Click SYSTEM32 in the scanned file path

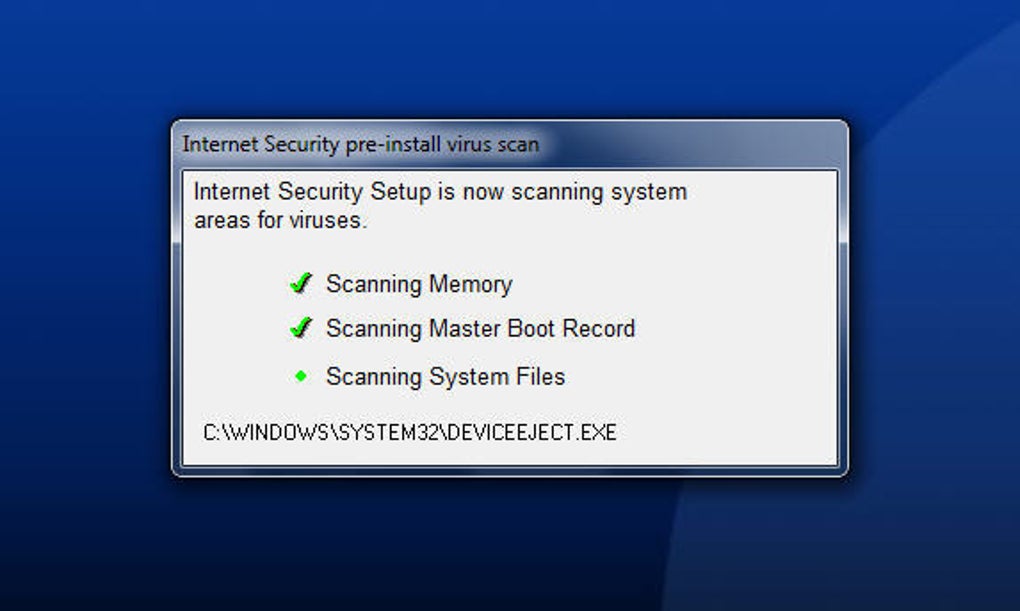pos(392,433)
